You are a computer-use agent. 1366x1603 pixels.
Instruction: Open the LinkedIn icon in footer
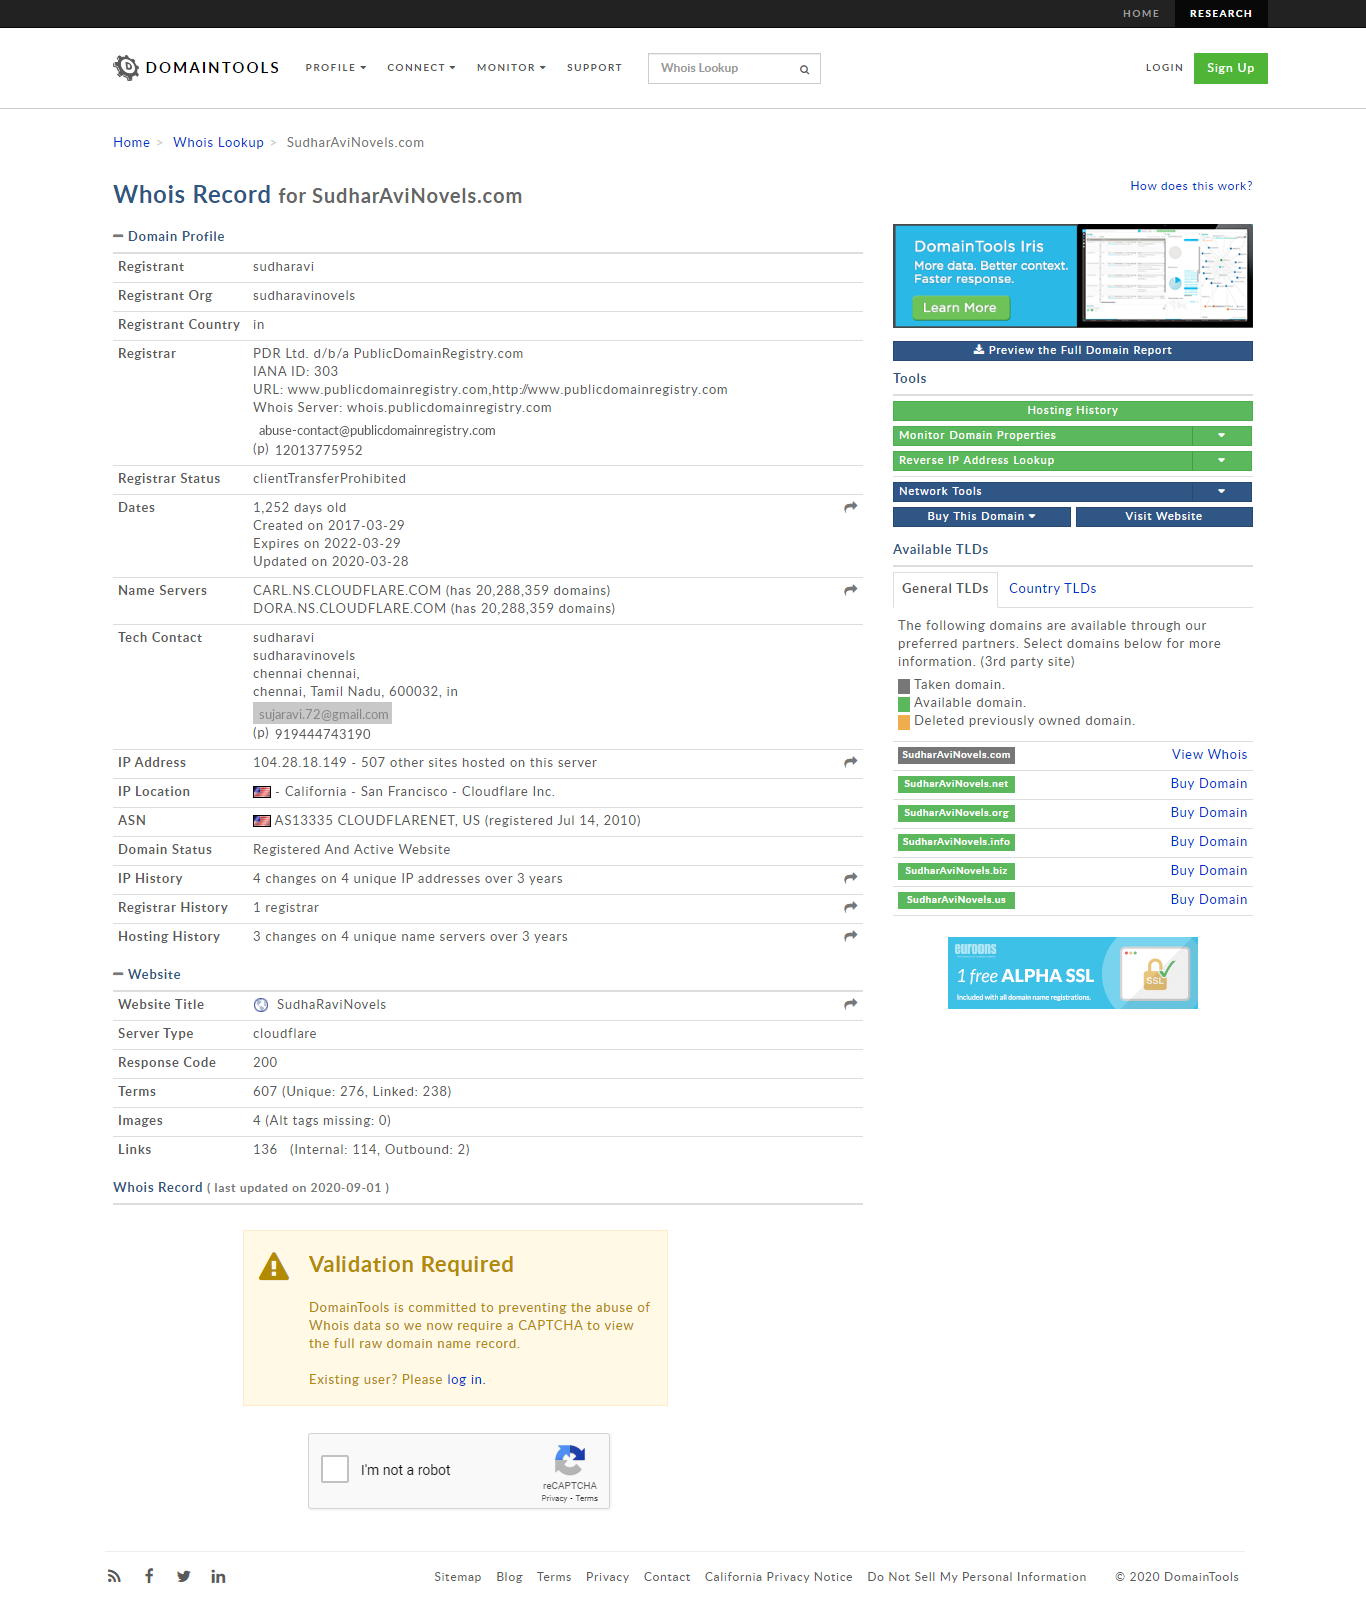tap(218, 1576)
